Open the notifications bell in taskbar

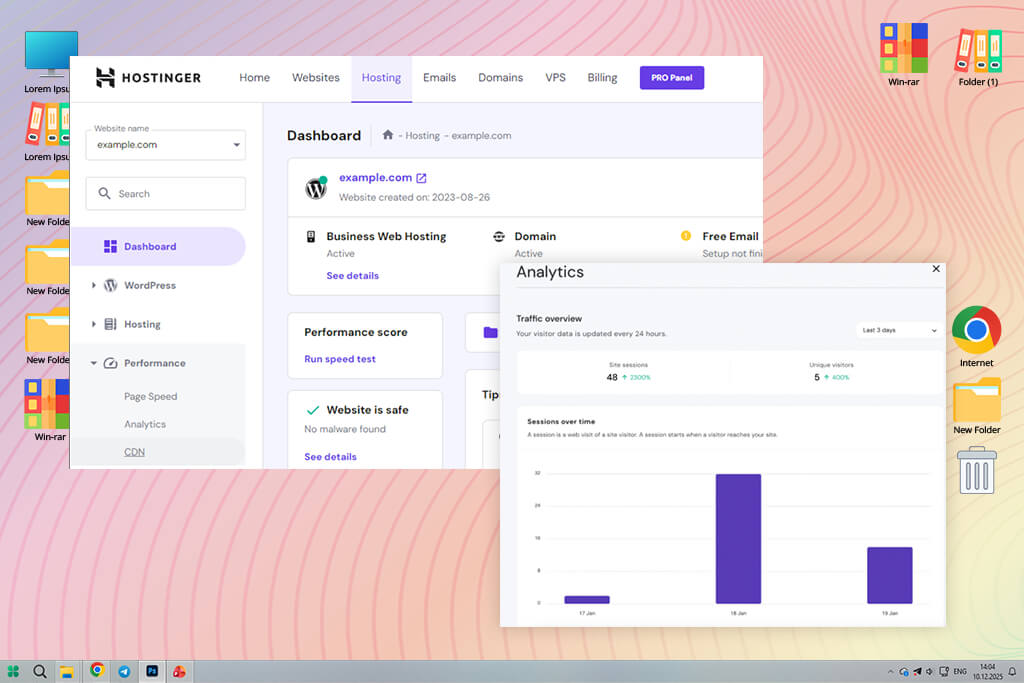1012,671
